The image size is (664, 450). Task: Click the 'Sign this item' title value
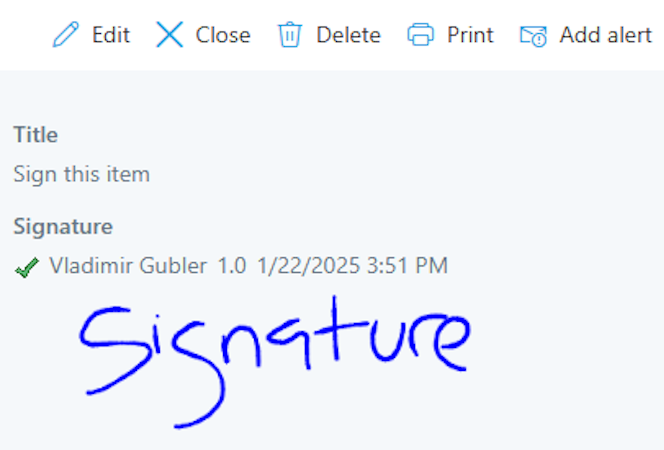(82, 174)
